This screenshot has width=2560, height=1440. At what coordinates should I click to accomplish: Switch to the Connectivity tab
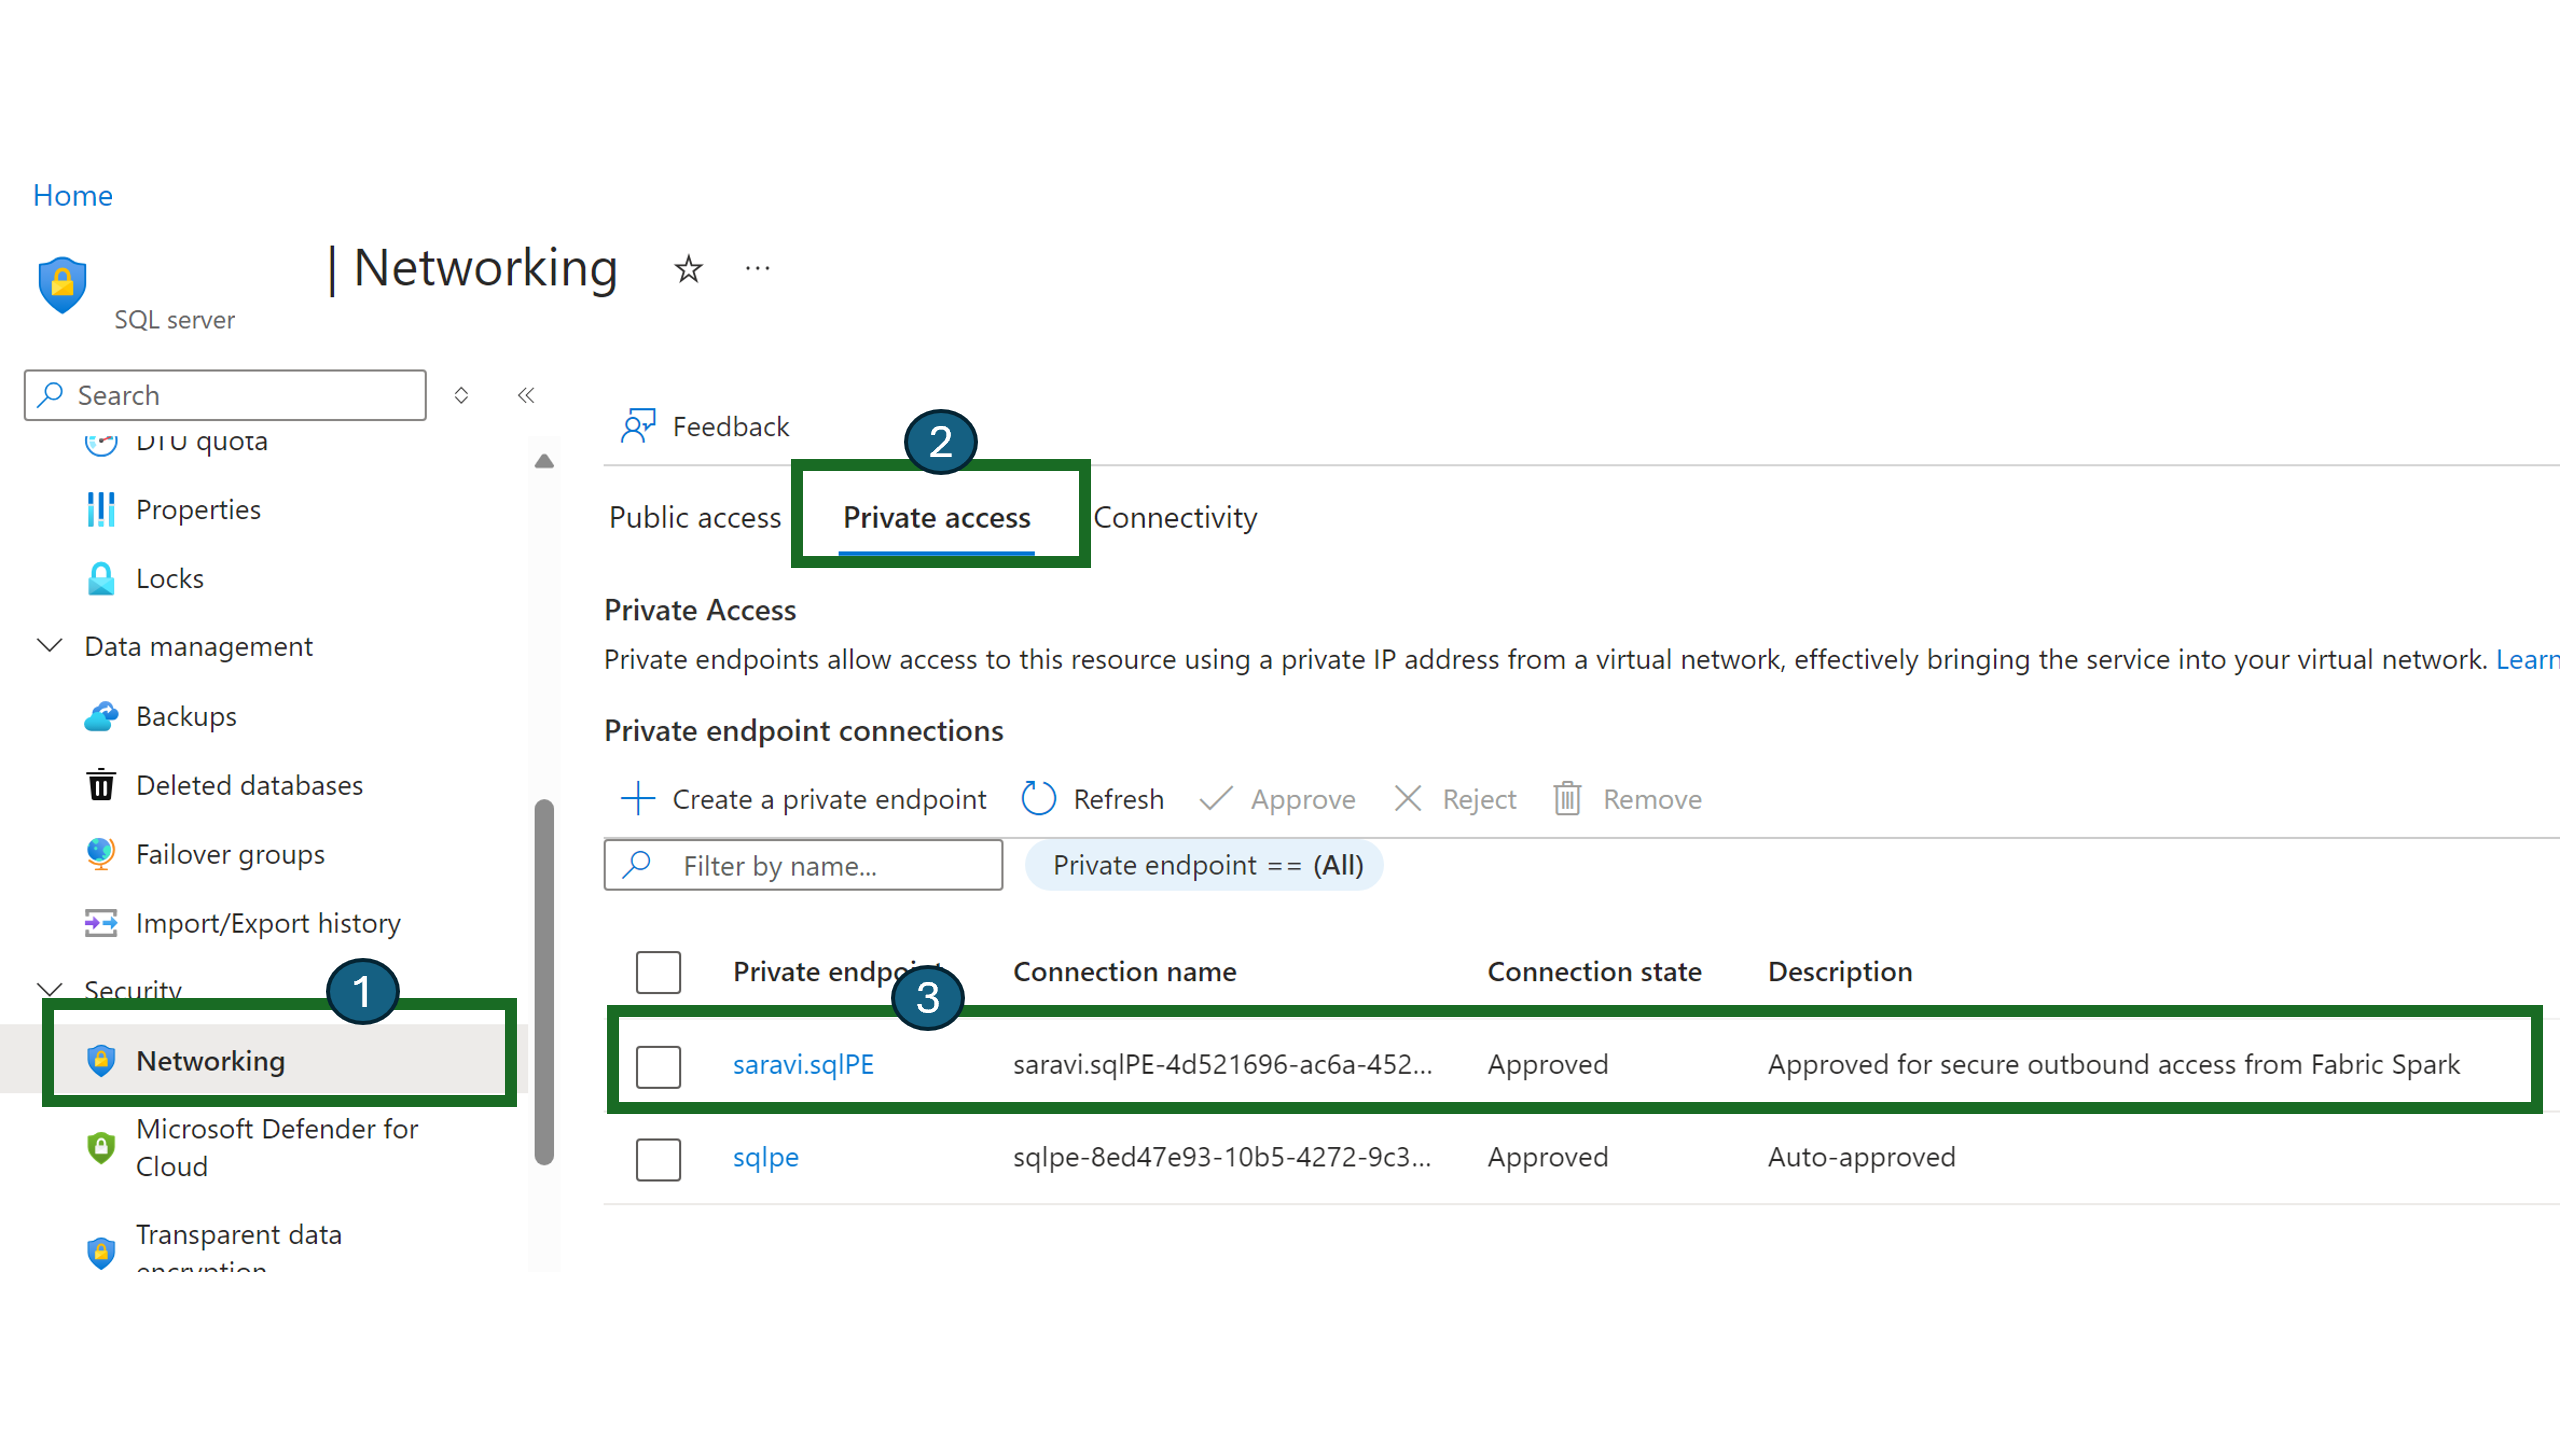[x=1175, y=515]
